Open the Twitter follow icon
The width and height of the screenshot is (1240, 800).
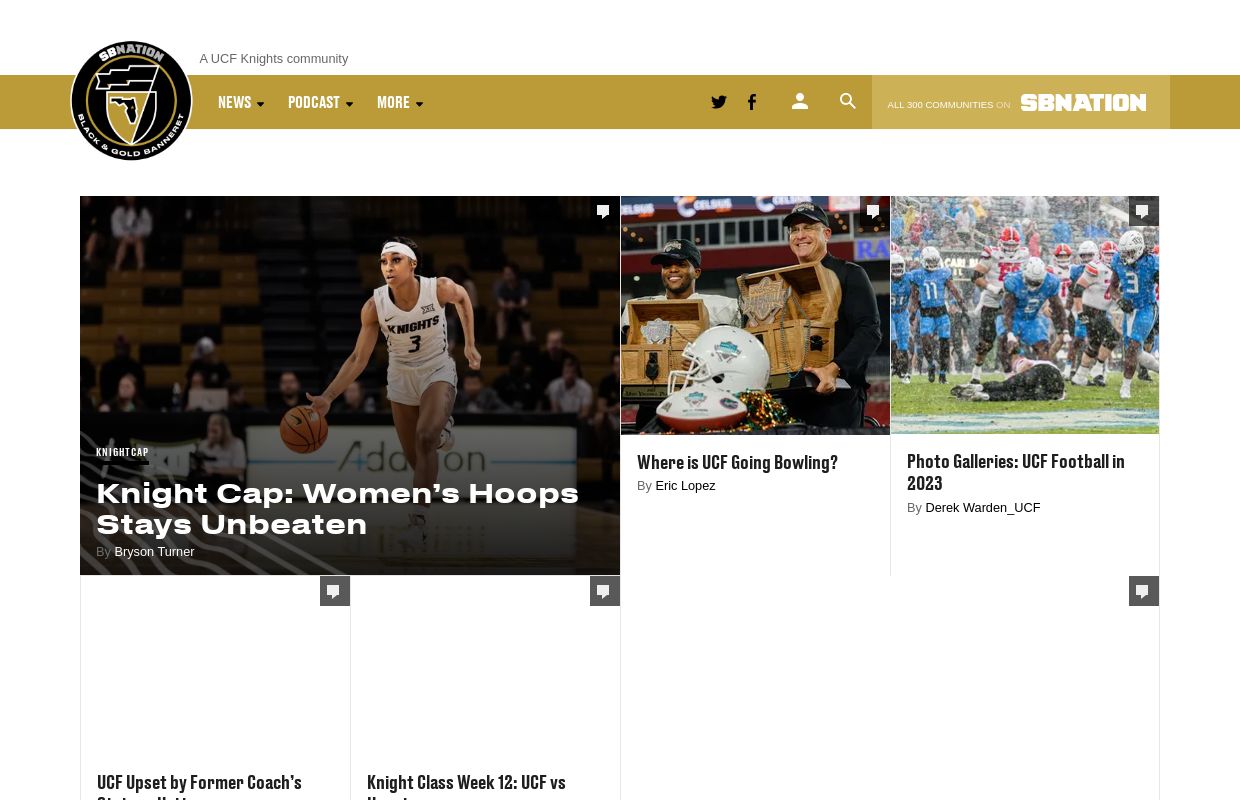pyautogui.click(x=718, y=102)
